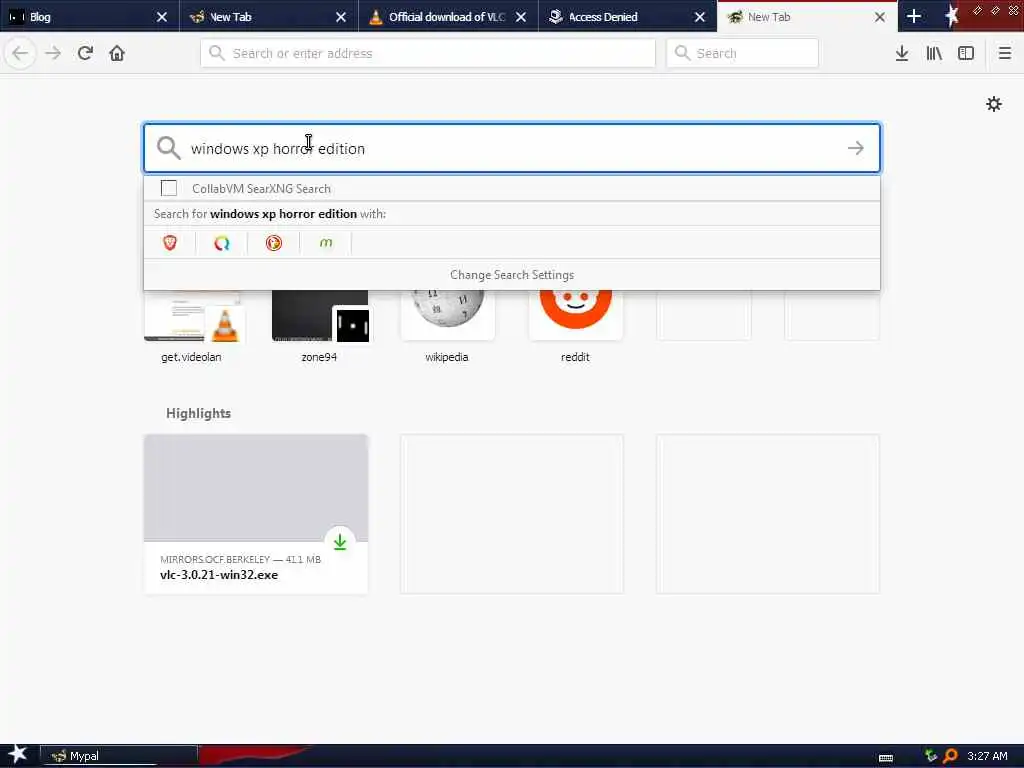Search with the green m engine icon

tap(326, 243)
